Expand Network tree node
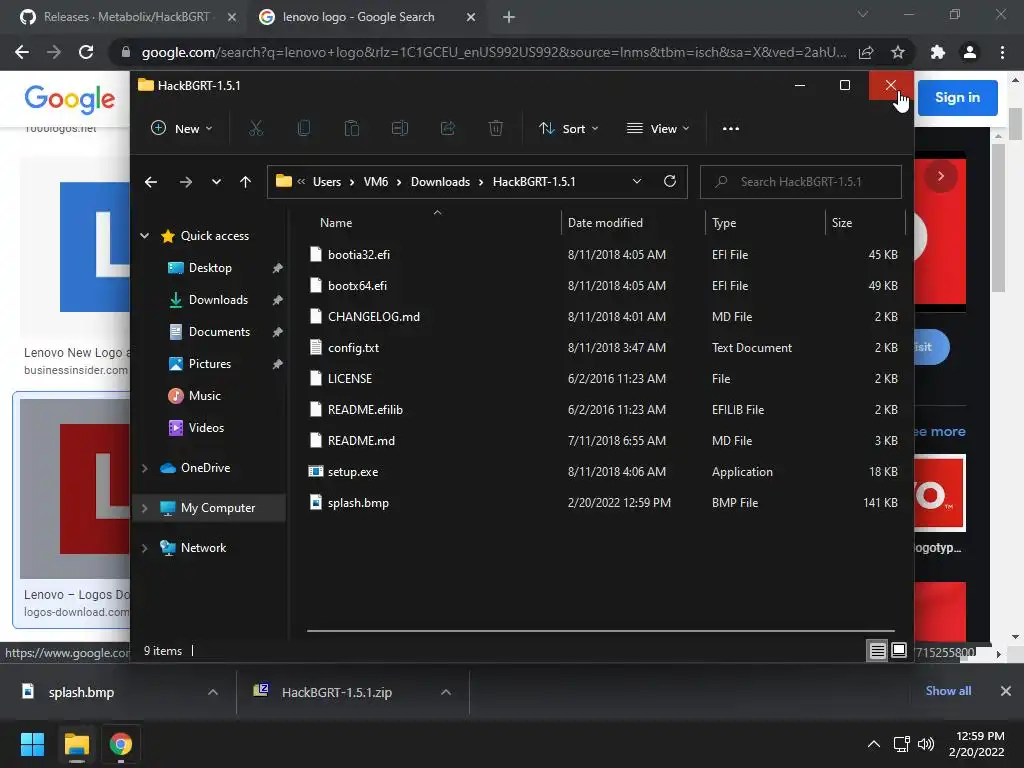 [x=145, y=548]
